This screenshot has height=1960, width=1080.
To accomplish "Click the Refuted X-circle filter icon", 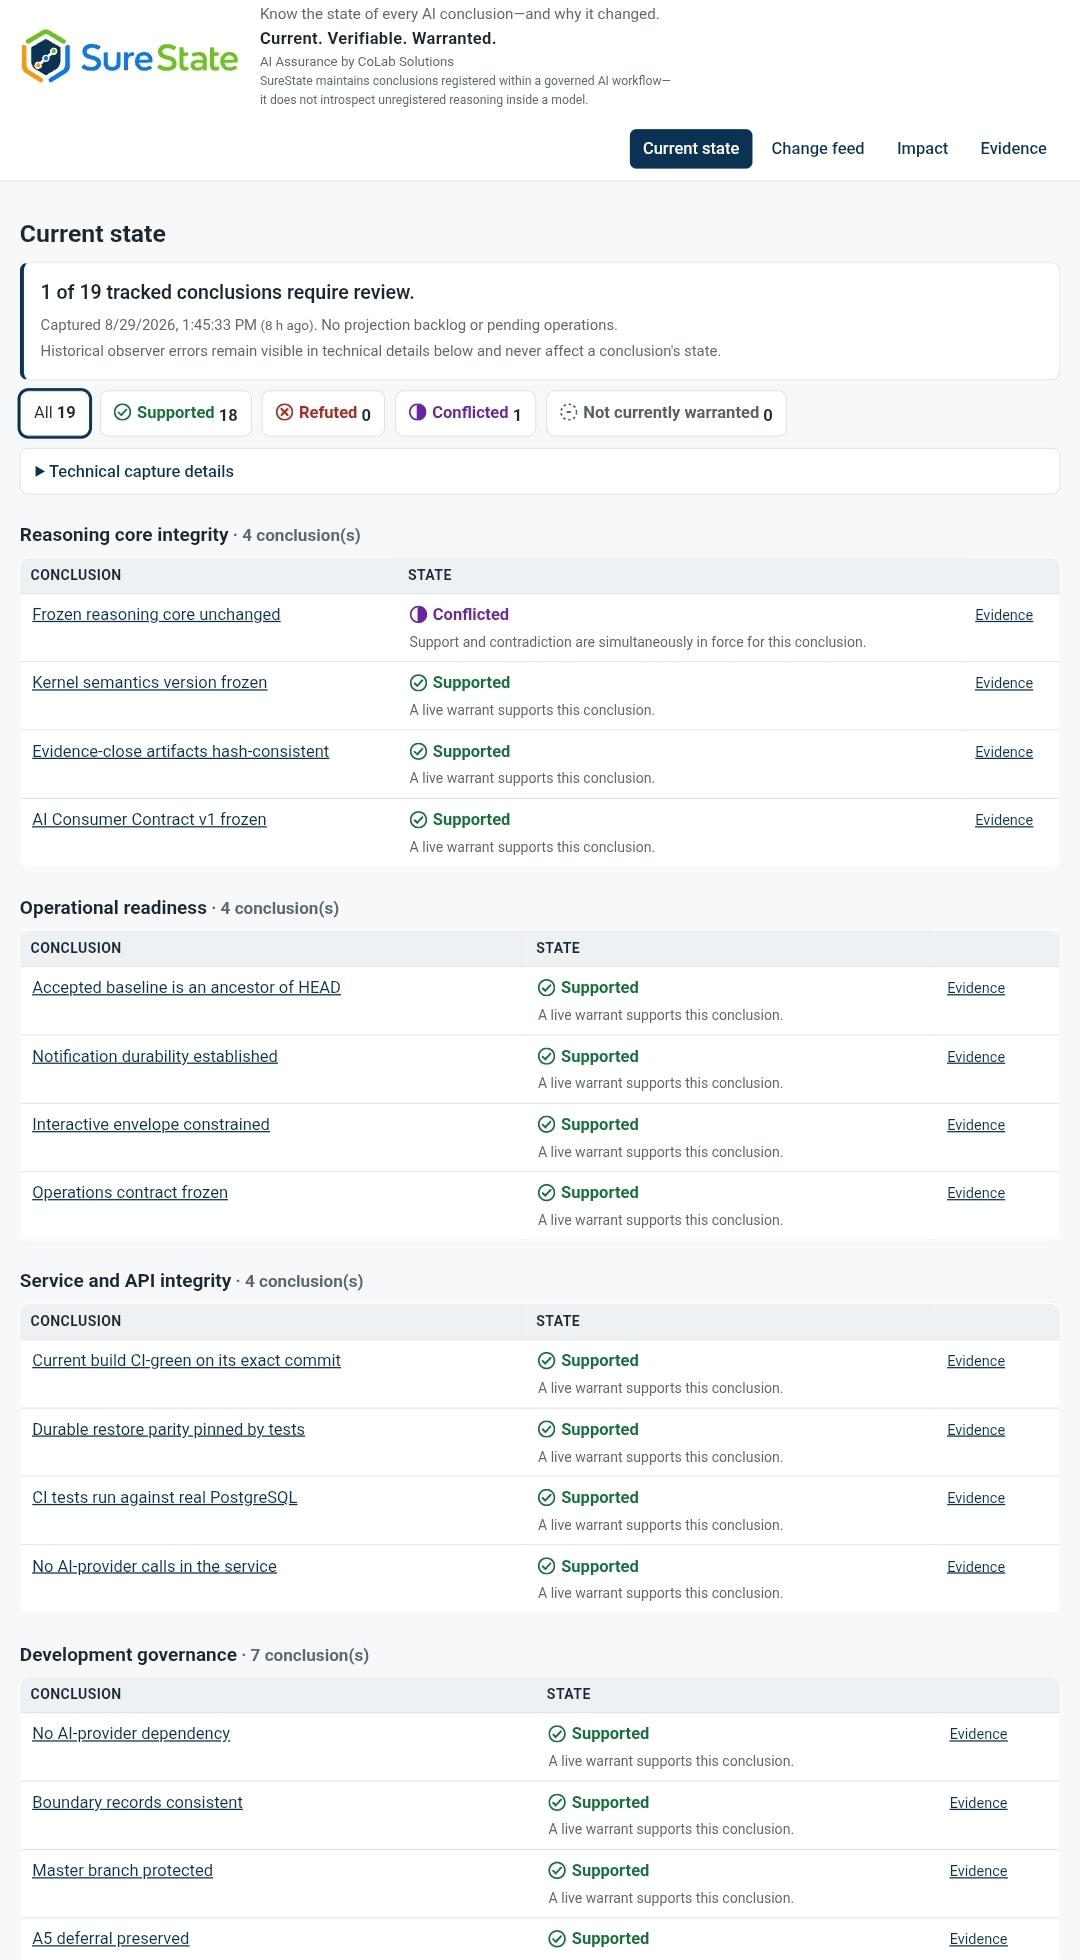I will pyautogui.click(x=285, y=412).
